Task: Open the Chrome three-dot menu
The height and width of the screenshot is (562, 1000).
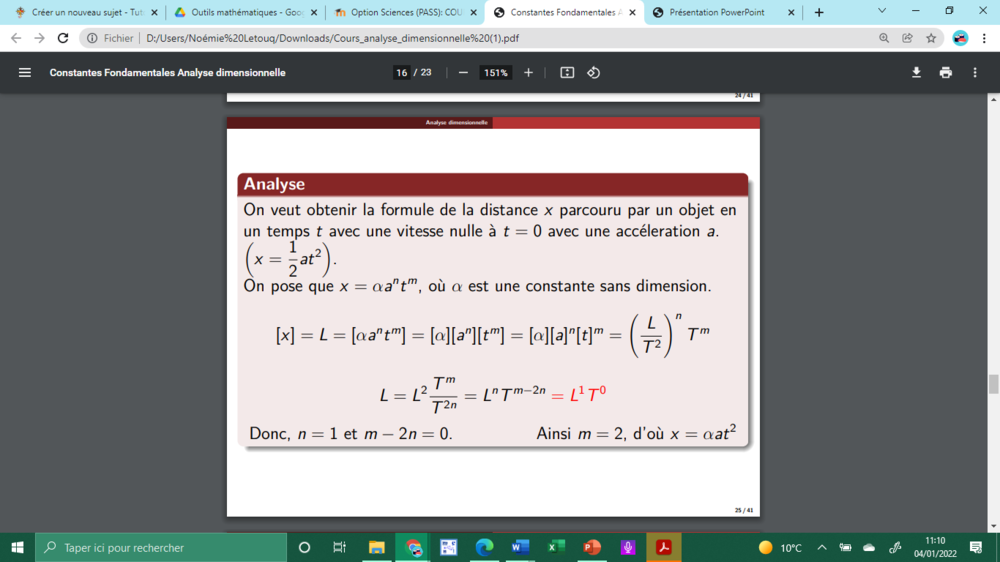Action: (985, 38)
